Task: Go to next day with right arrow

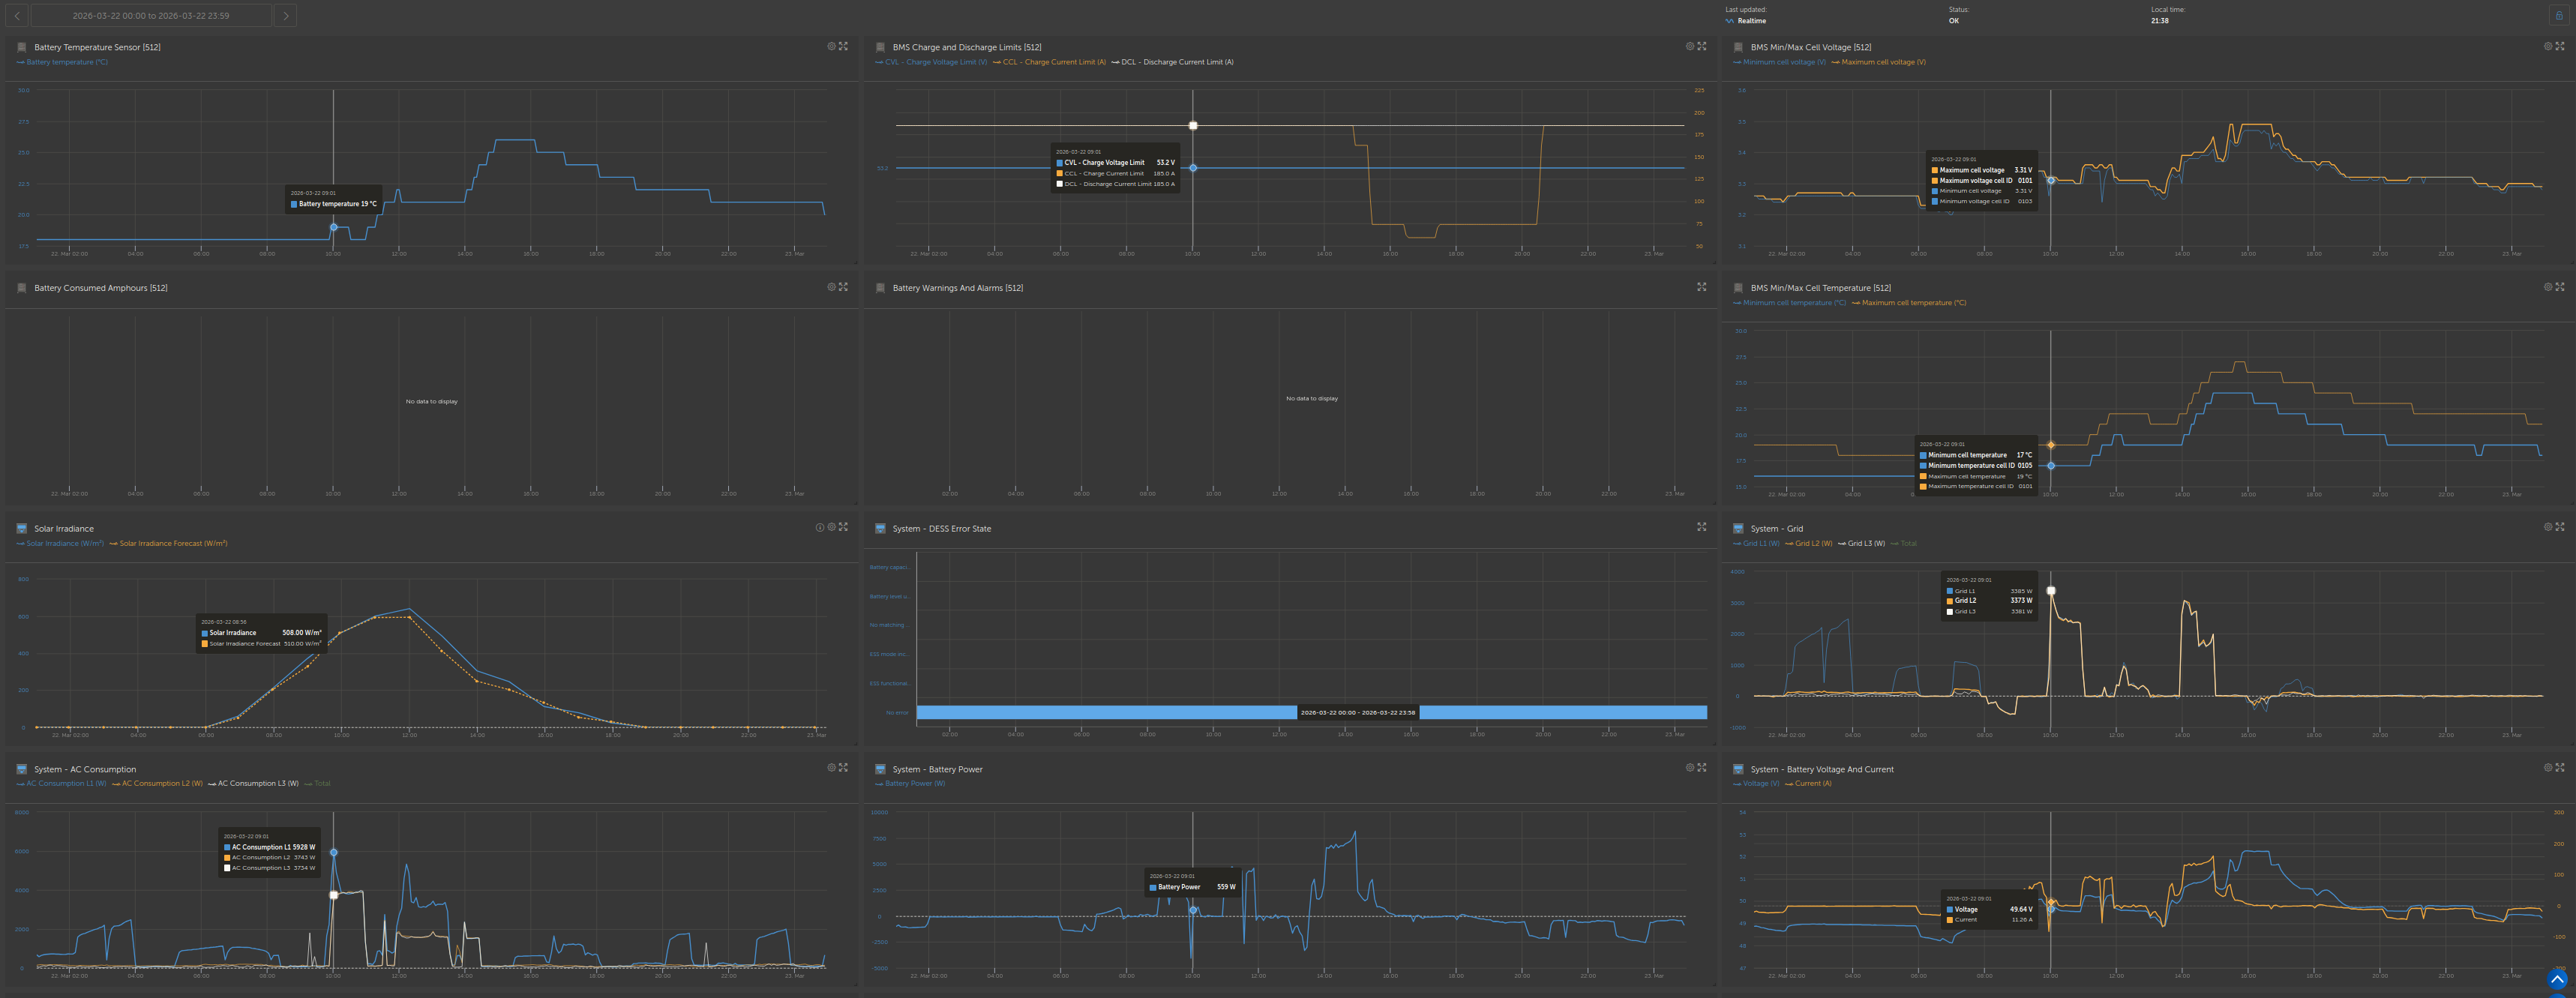Action: pyautogui.click(x=286, y=15)
